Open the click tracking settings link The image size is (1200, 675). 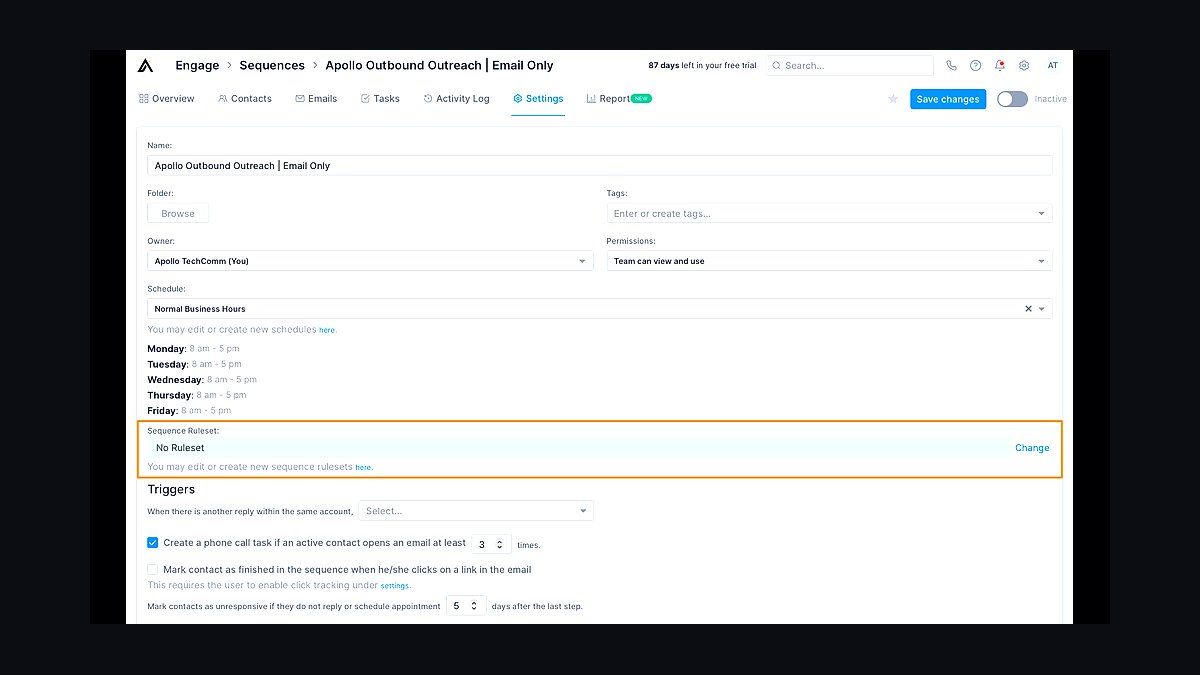click(x=395, y=586)
